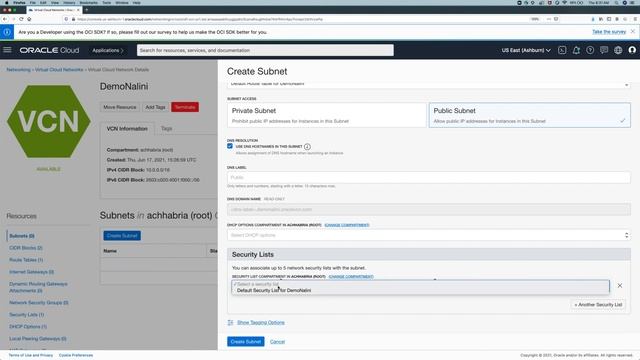640x360 pixels.
Task: Open the help question mark icon
Action: 590,50
